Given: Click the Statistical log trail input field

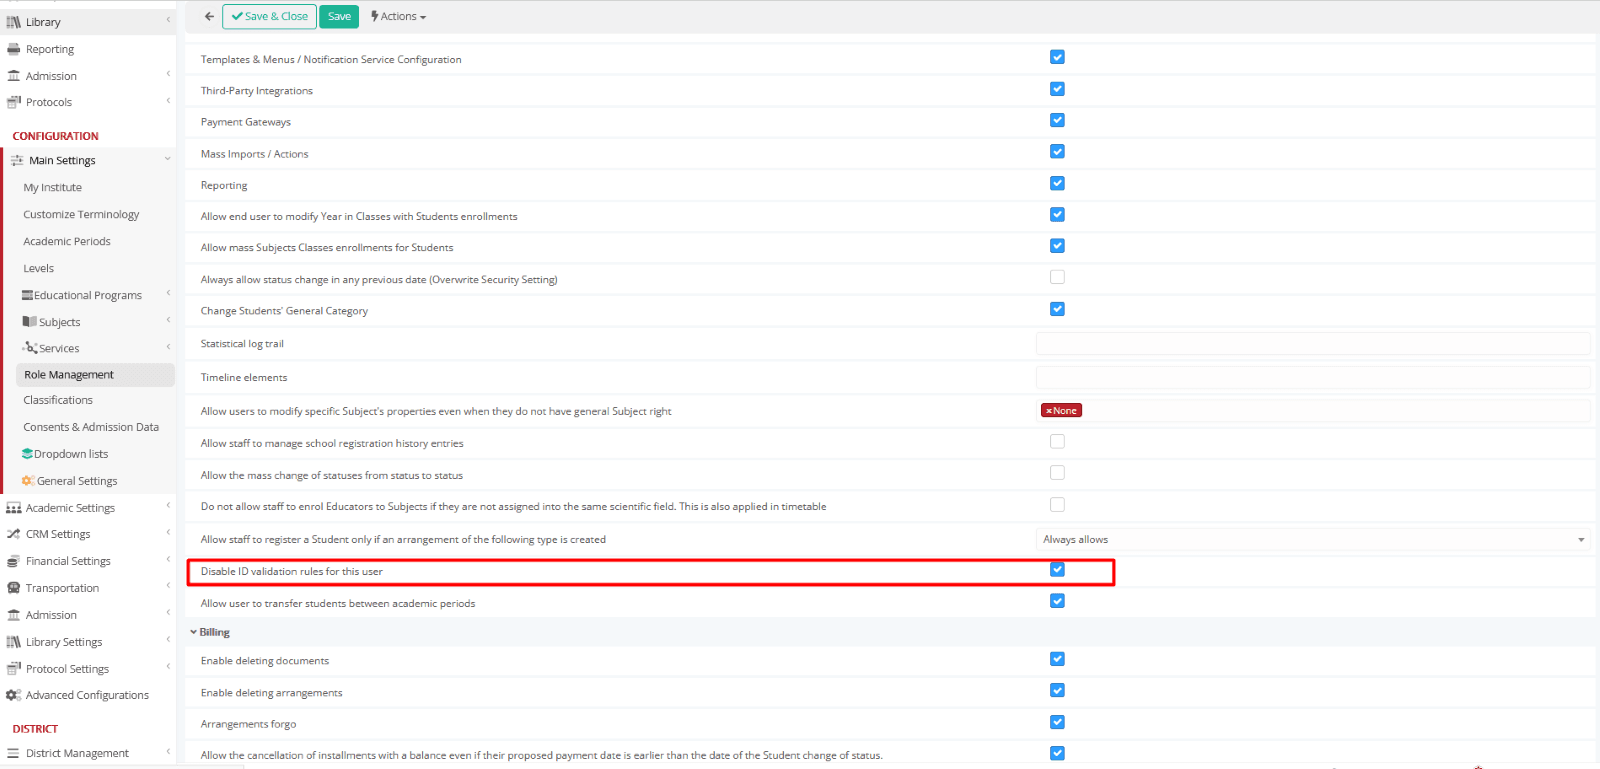Looking at the screenshot, I should coord(1313,344).
